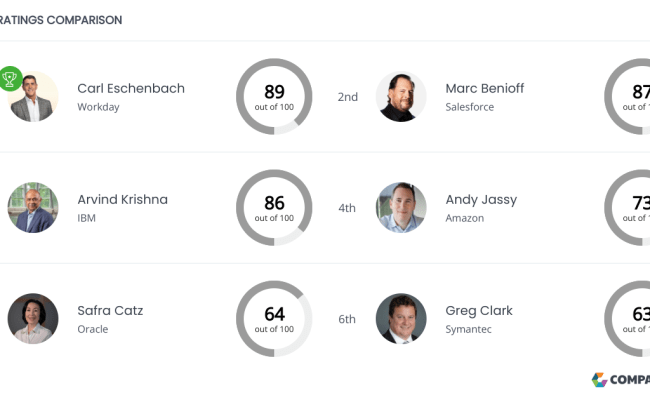Open Carl Eschenbach's profile photo
This screenshot has width=650, height=400.
point(33,97)
